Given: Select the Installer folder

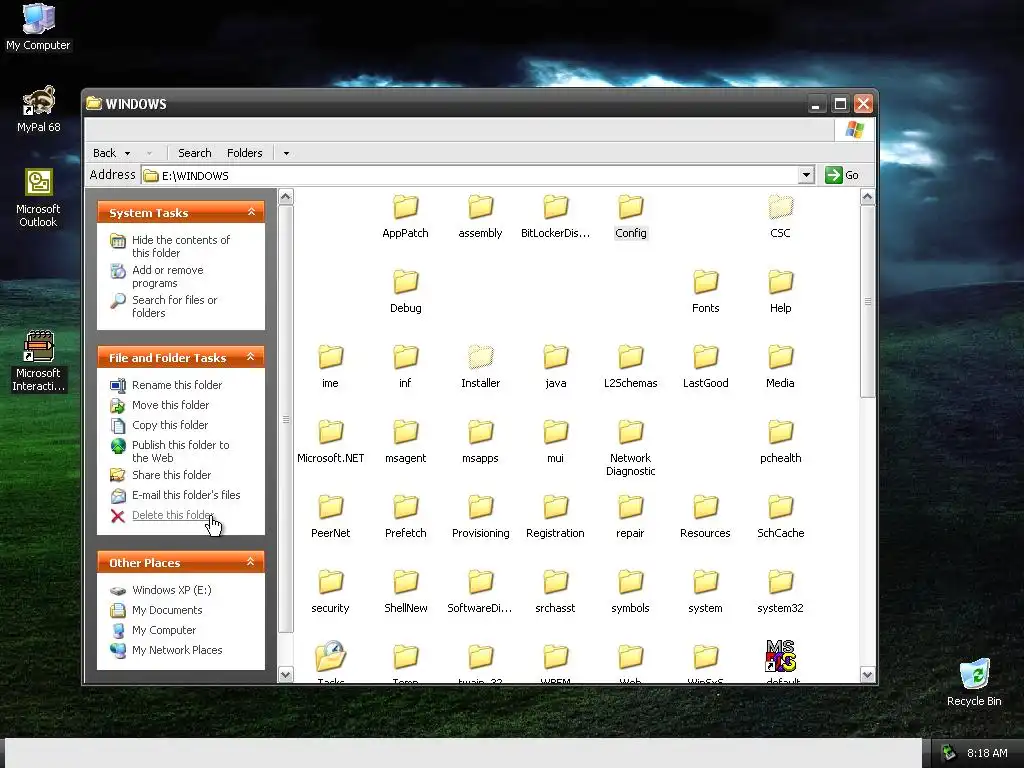Looking at the screenshot, I should click(480, 367).
